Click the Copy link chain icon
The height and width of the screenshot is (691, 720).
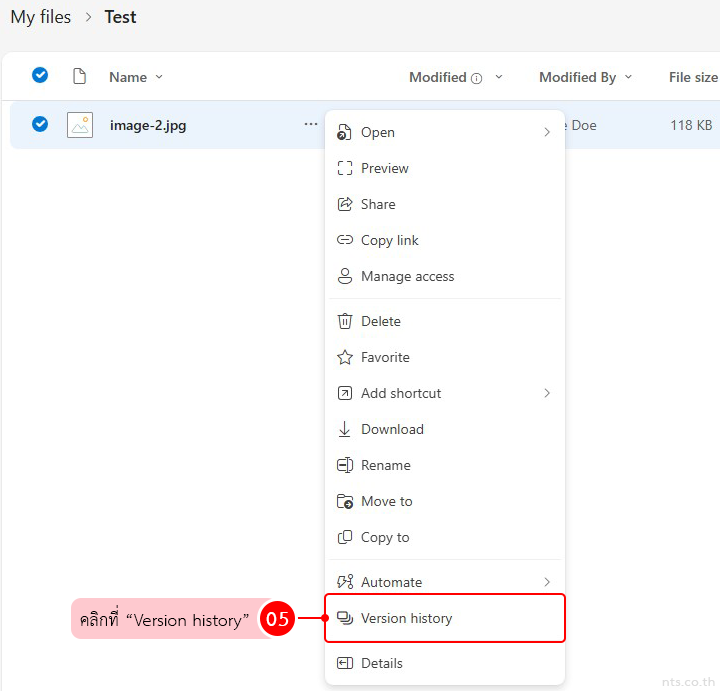[345, 240]
